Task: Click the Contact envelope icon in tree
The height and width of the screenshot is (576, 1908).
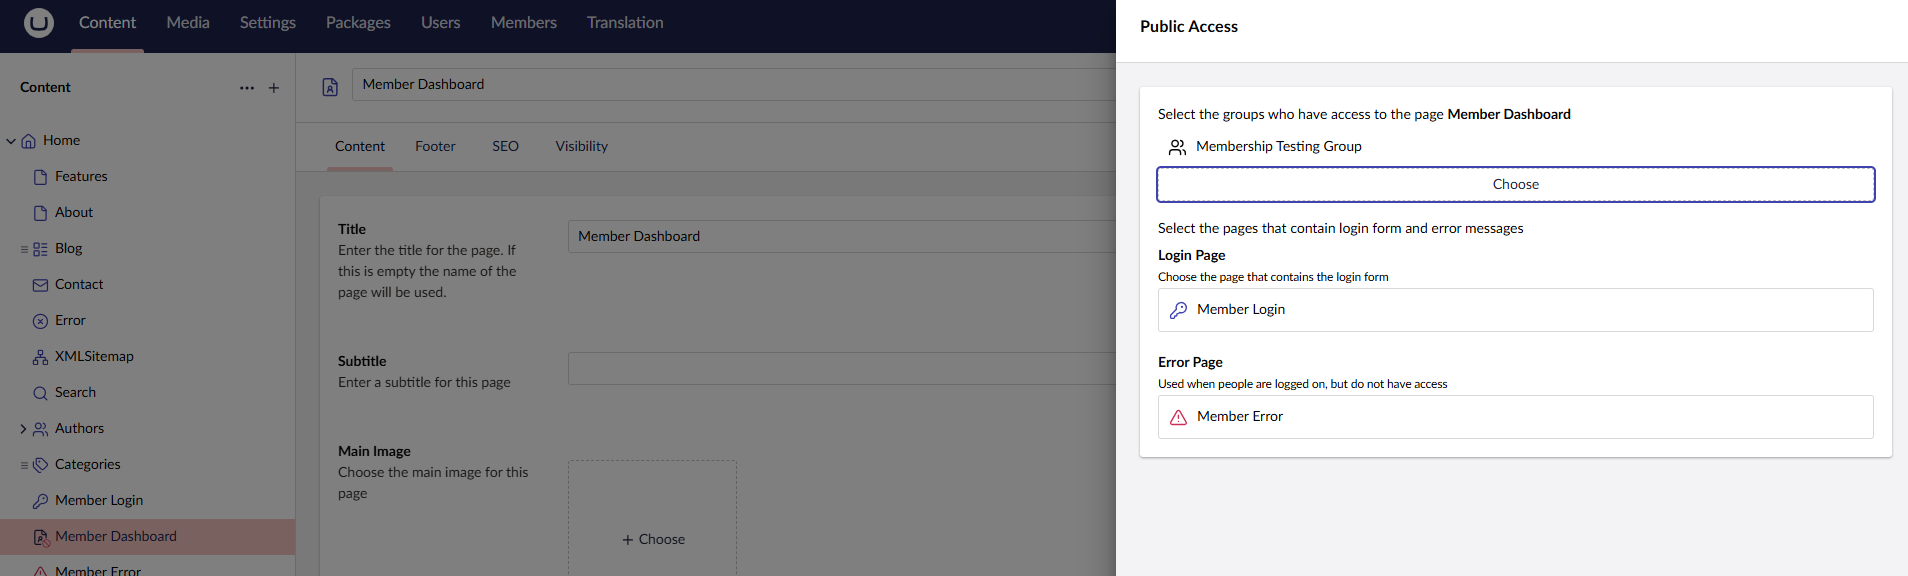Action: (40, 285)
